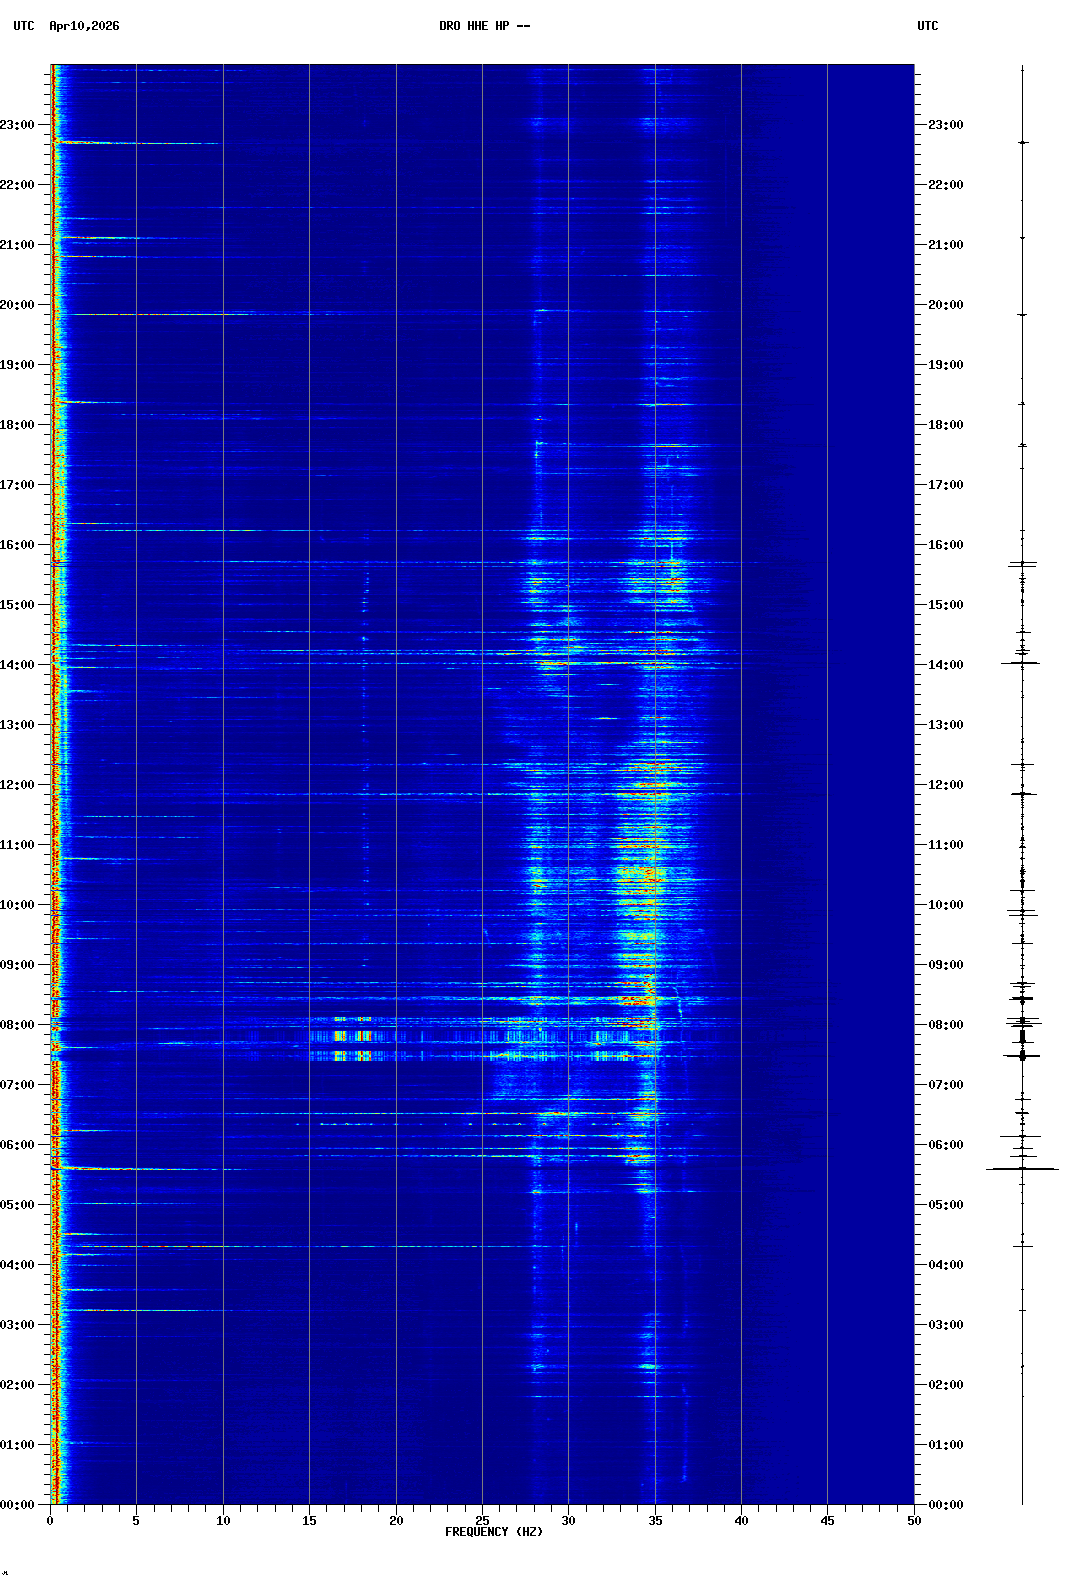Image resolution: width=1066 pixels, height=1584 pixels.
Task: Click the 35 Hz frequency tick label
Action: pyautogui.click(x=655, y=1521)
